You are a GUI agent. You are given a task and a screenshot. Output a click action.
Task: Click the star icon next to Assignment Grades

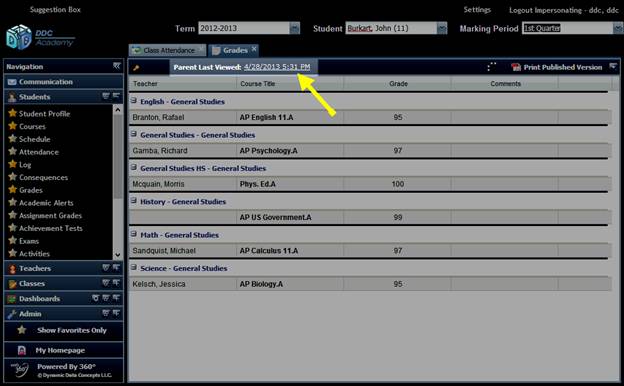(x=13, y=215)
